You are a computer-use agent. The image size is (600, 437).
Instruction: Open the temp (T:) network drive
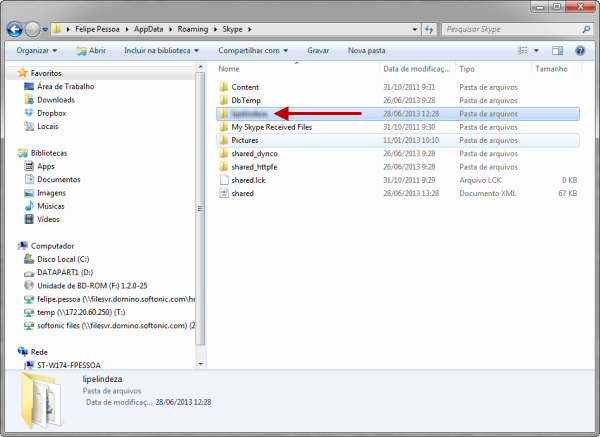click(81, 312)
